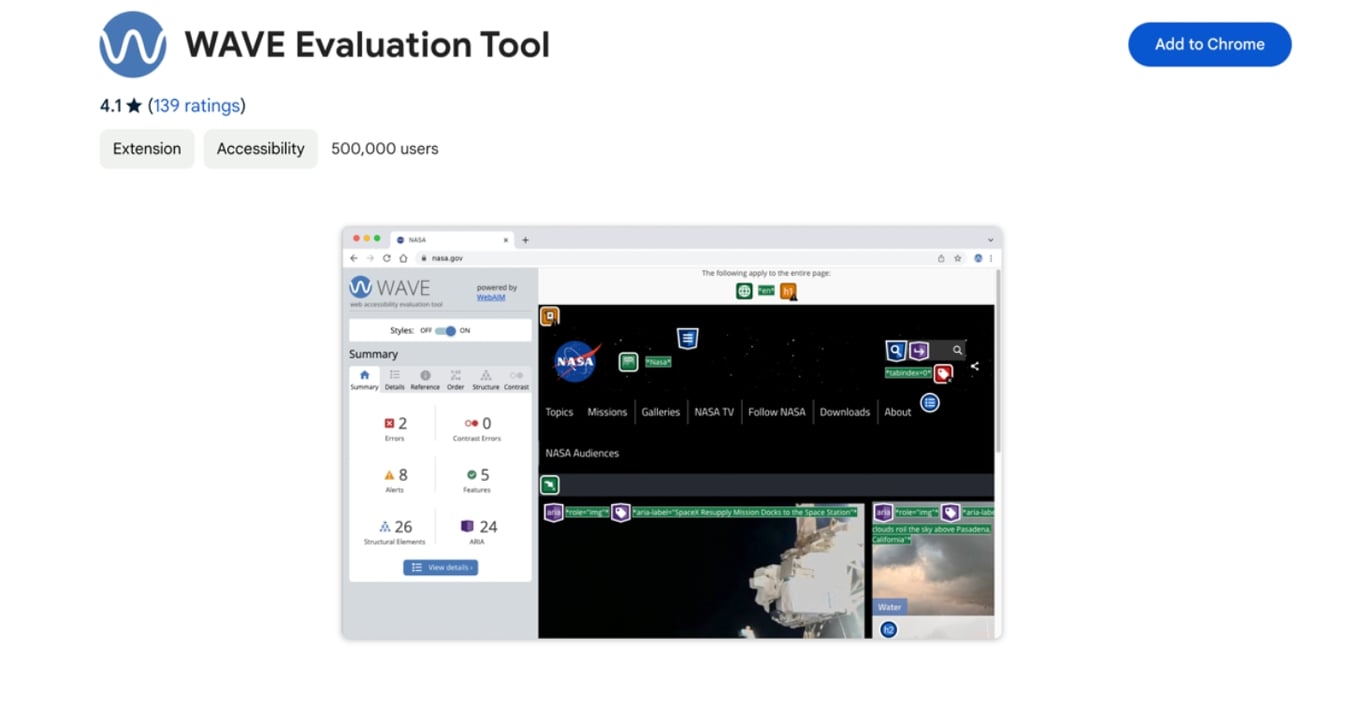This screenshot has width=1366, height=711.
Task: Expand View details in the Summary panel
Action: [x=440, y=567]
